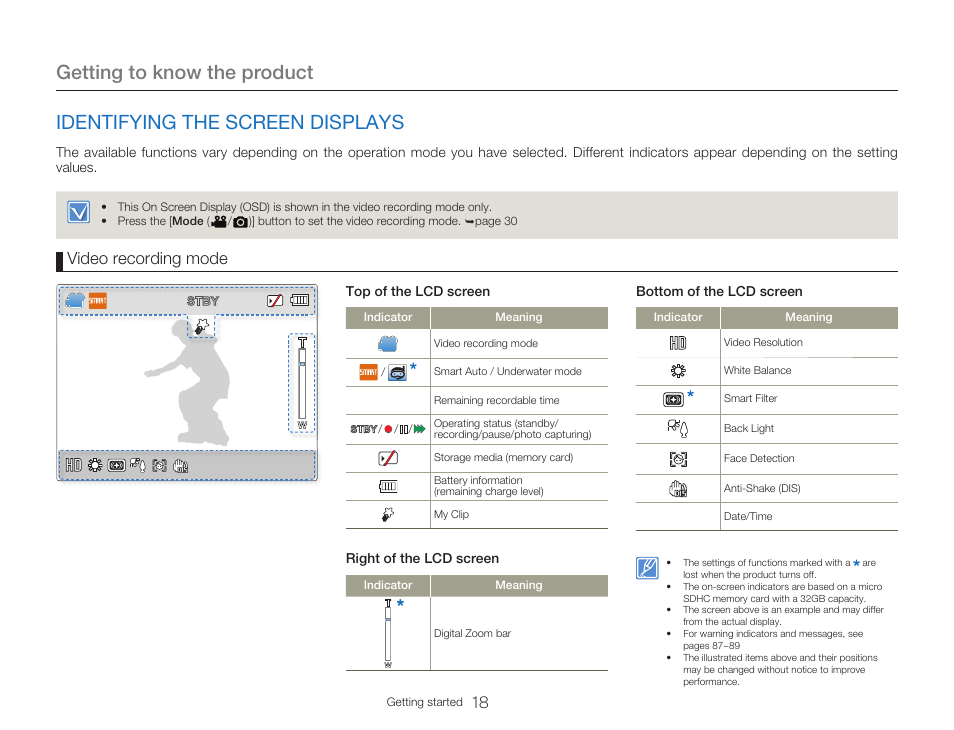
Task: Click the STBY status text in LCD preview
Action: [x=203, y=301]
